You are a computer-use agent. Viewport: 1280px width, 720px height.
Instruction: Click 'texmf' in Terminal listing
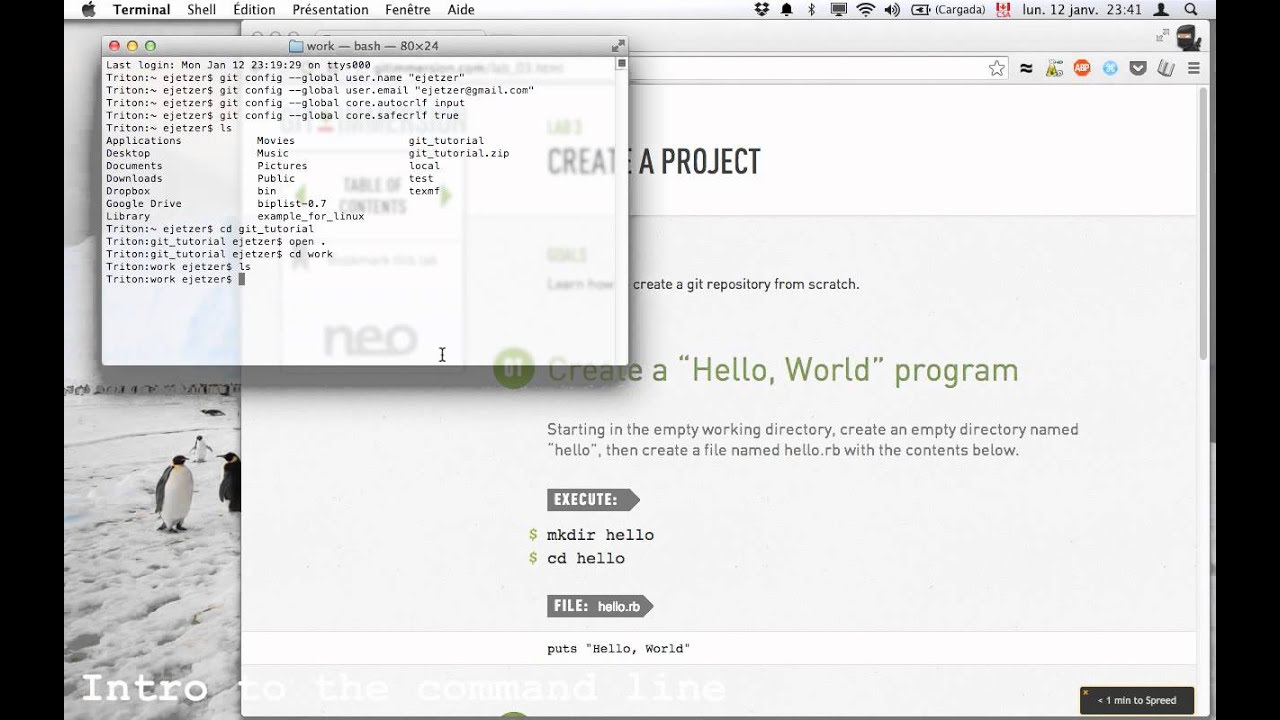pyautogui.click(x=424, y=191)
